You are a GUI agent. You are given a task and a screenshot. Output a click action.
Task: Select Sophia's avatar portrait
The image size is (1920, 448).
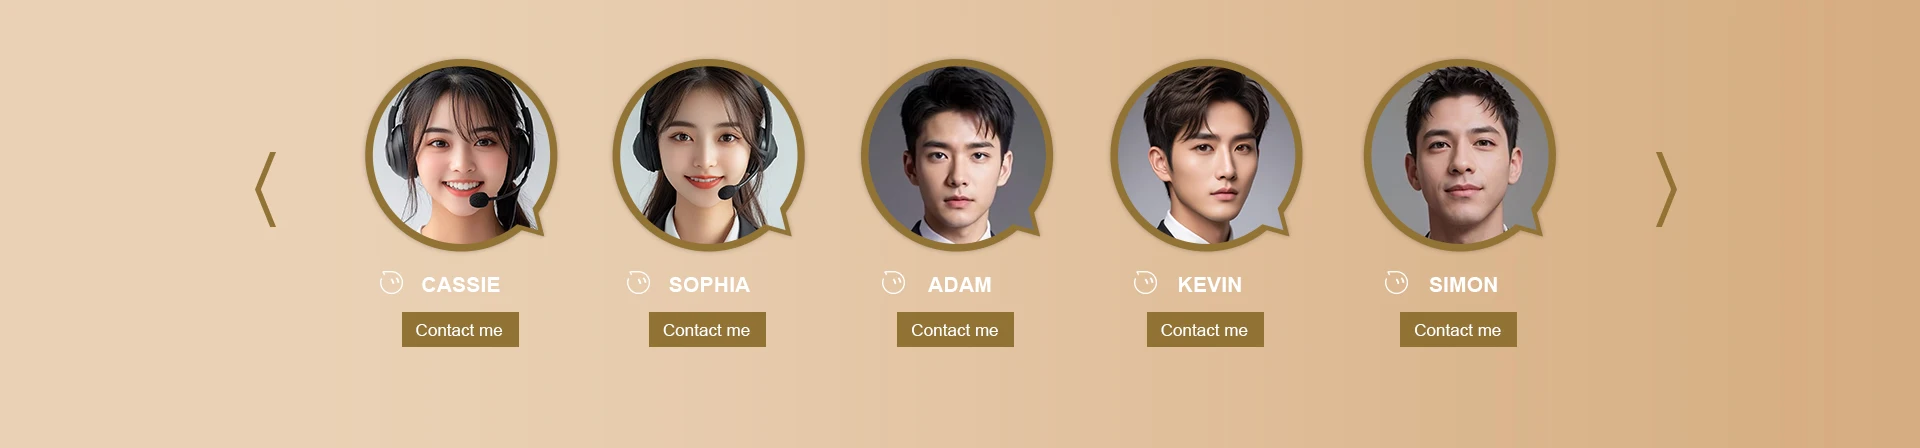click(708, 155)
